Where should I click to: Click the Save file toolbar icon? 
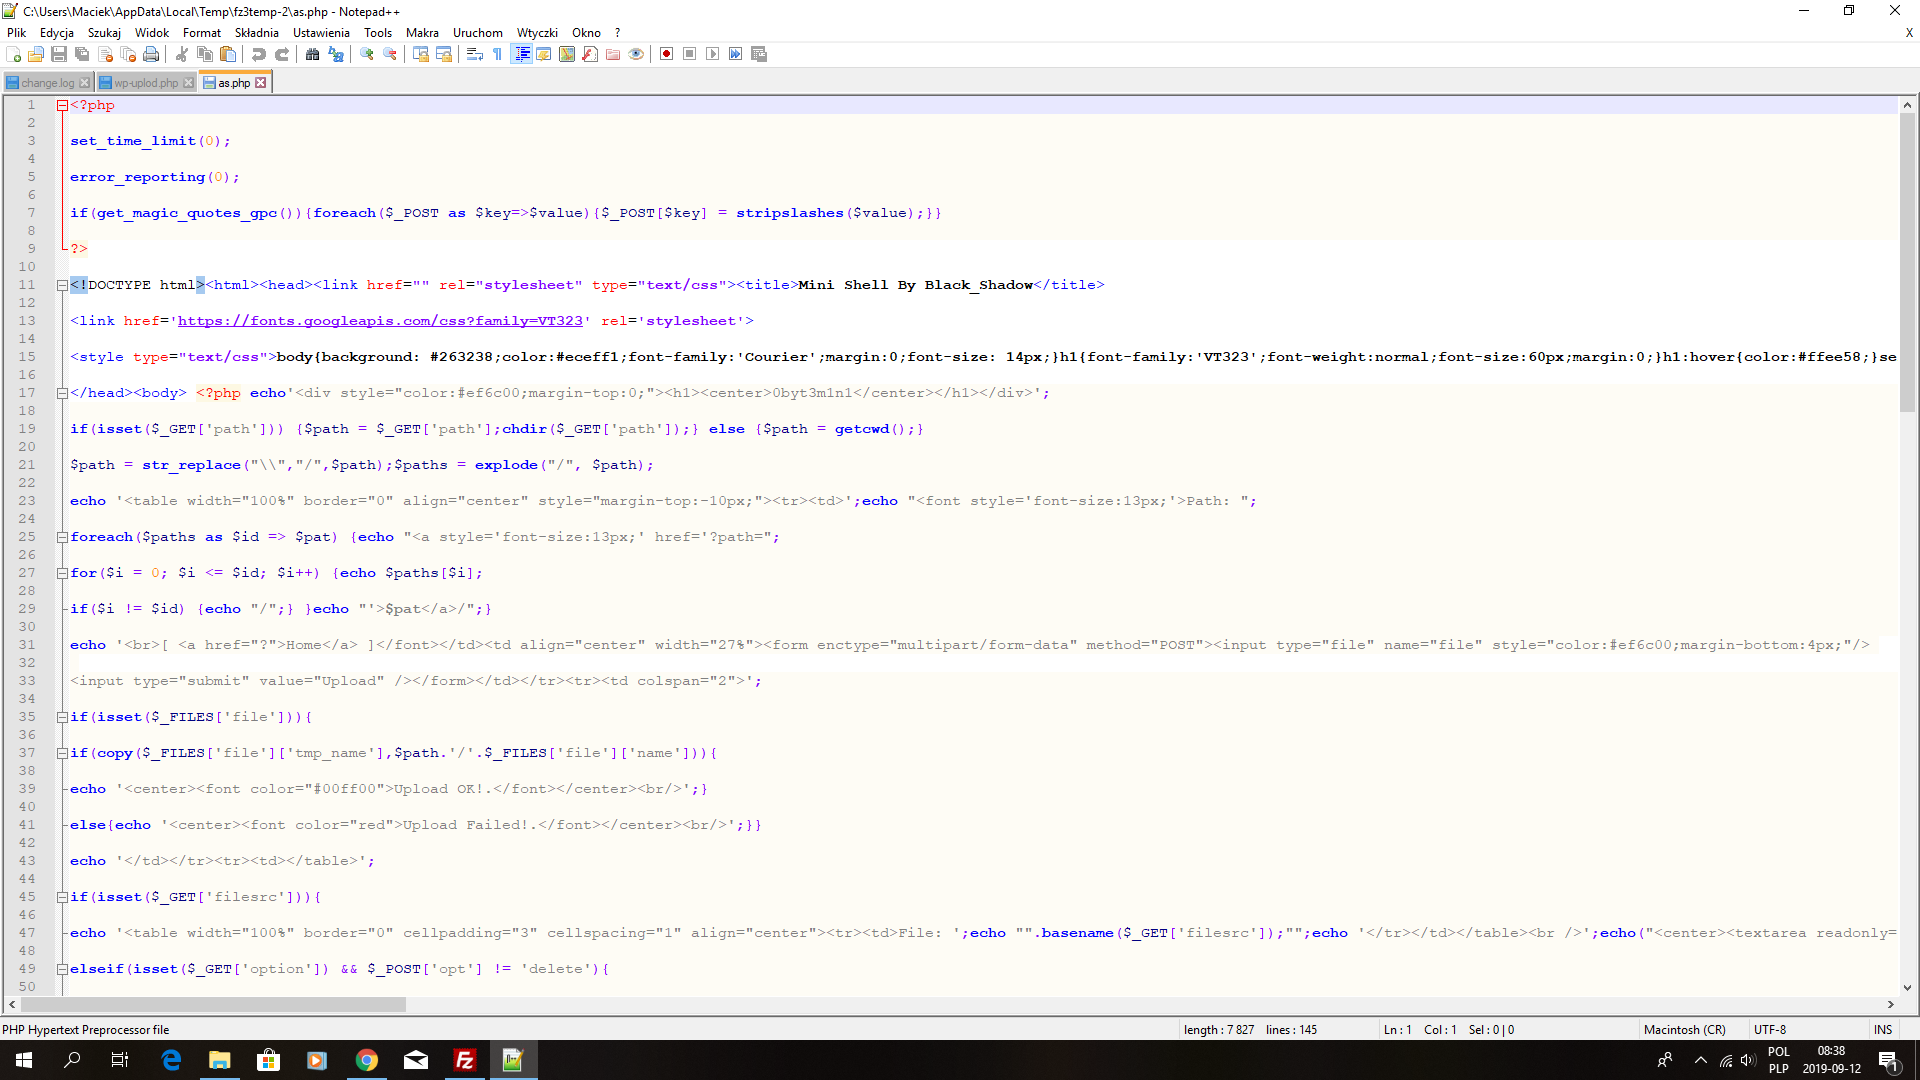coord(59,54)
